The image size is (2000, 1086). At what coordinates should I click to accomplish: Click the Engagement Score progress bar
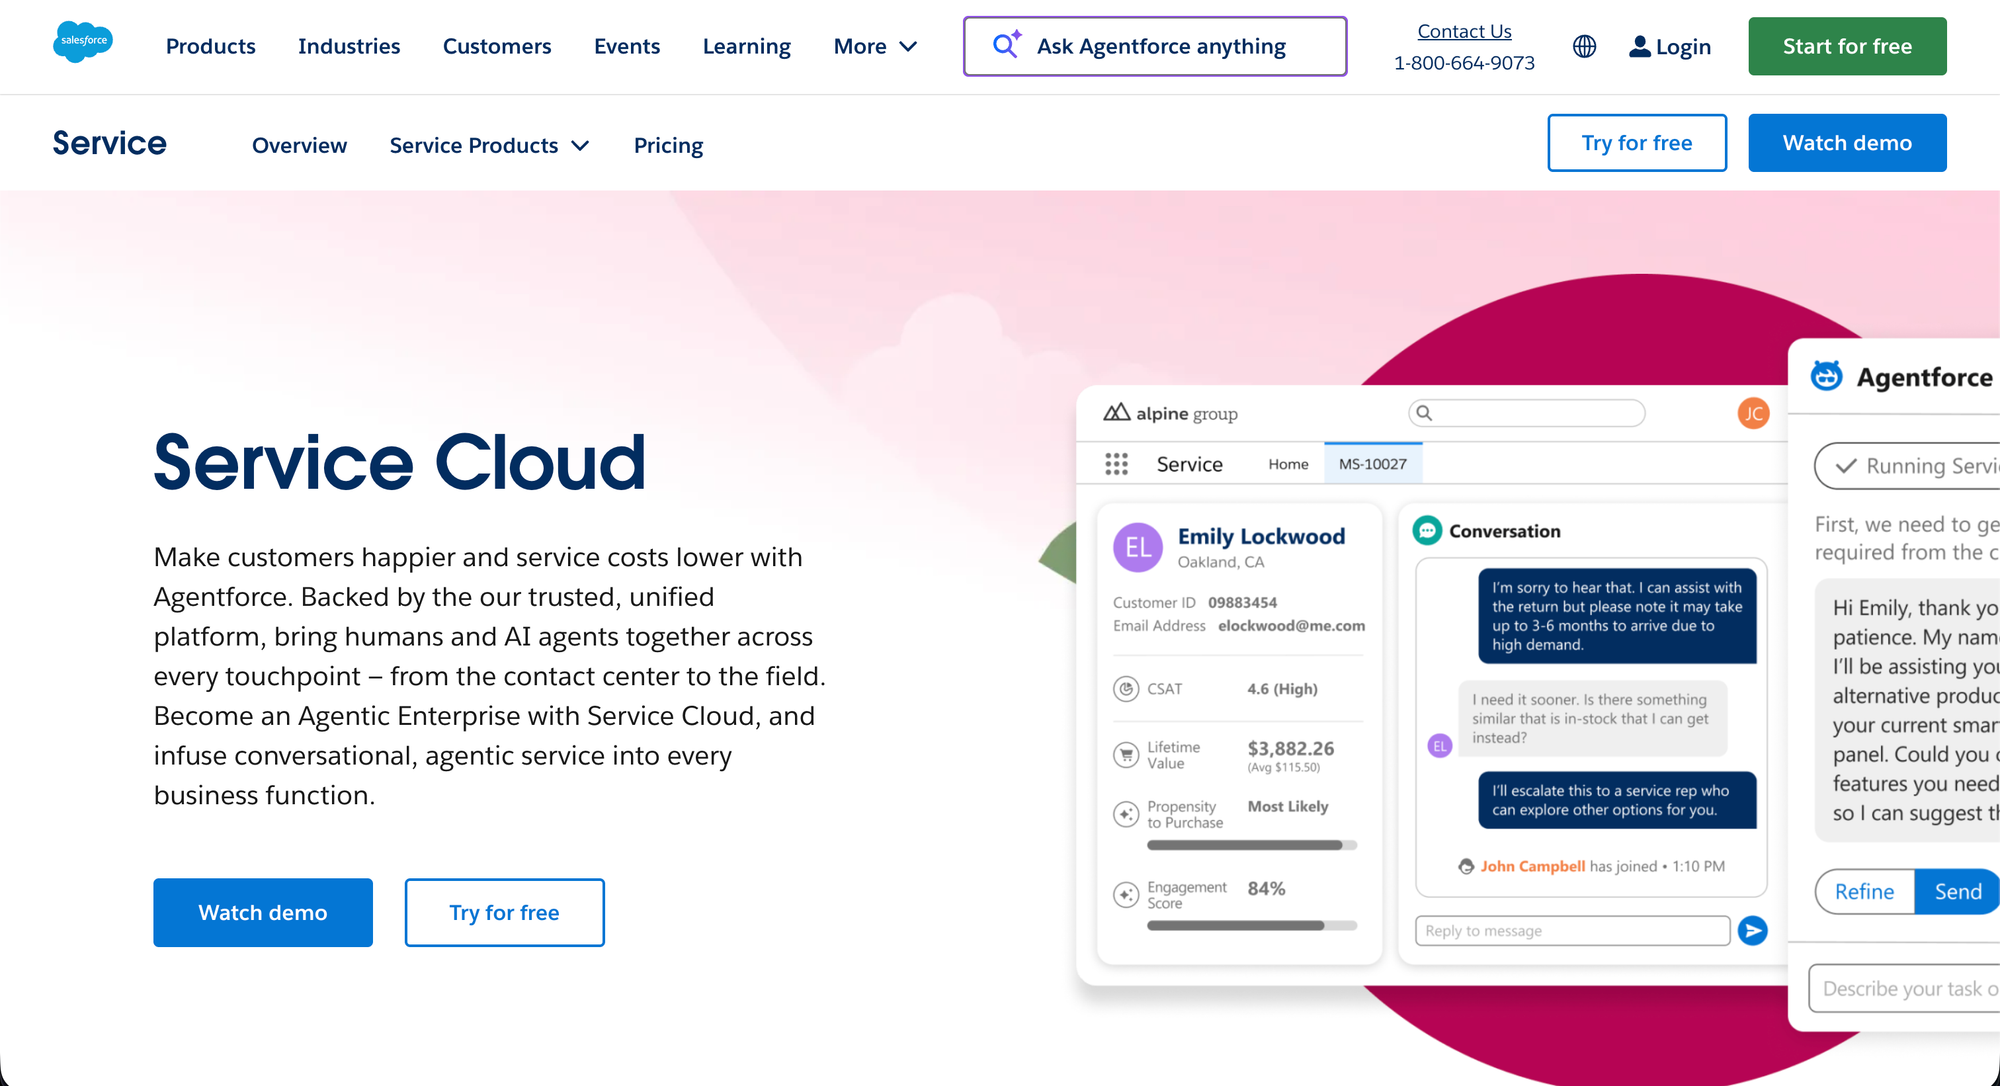point(1252,925)
